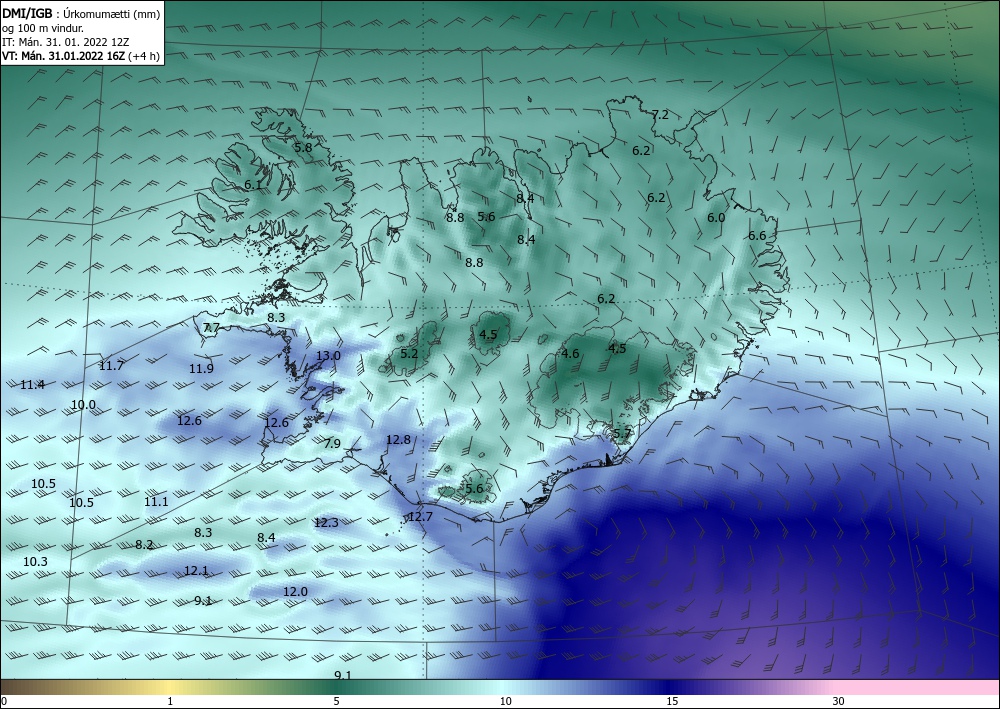Click the 12.0 value on the map

point(295,592)
